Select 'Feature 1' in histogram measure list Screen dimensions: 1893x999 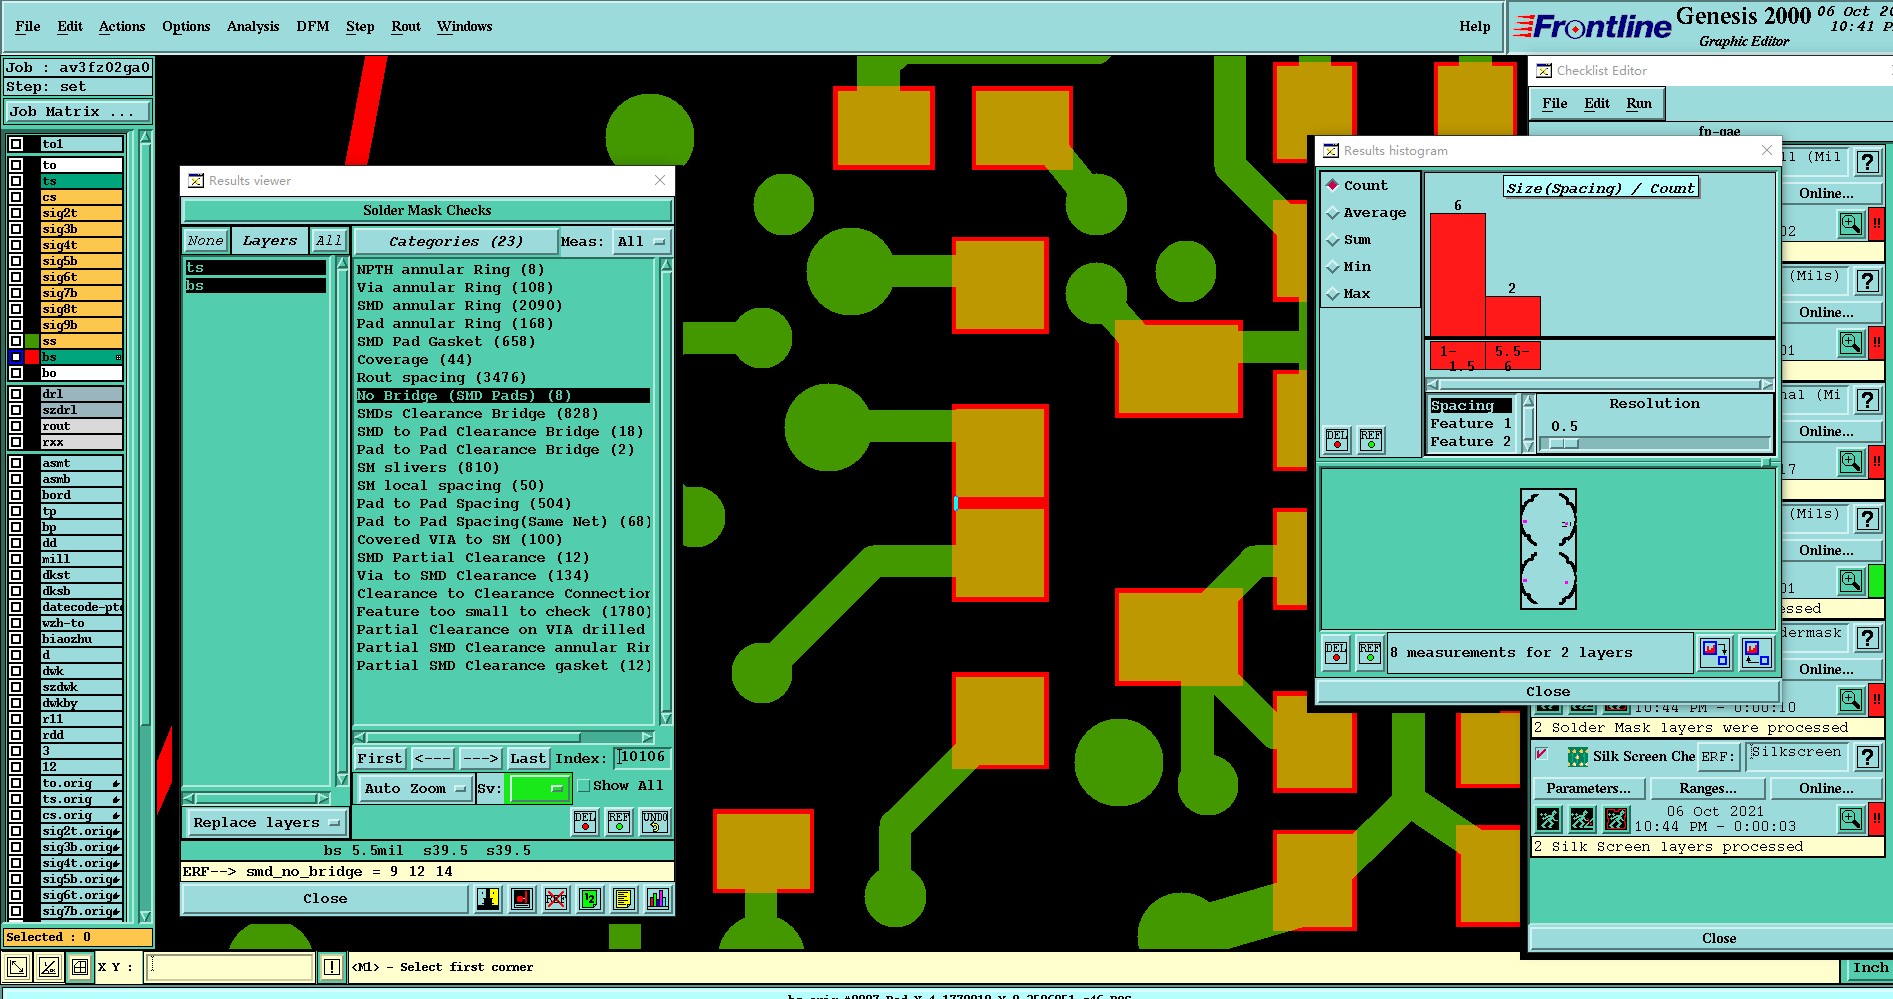pyautogui.click(x=1471, y=424)
